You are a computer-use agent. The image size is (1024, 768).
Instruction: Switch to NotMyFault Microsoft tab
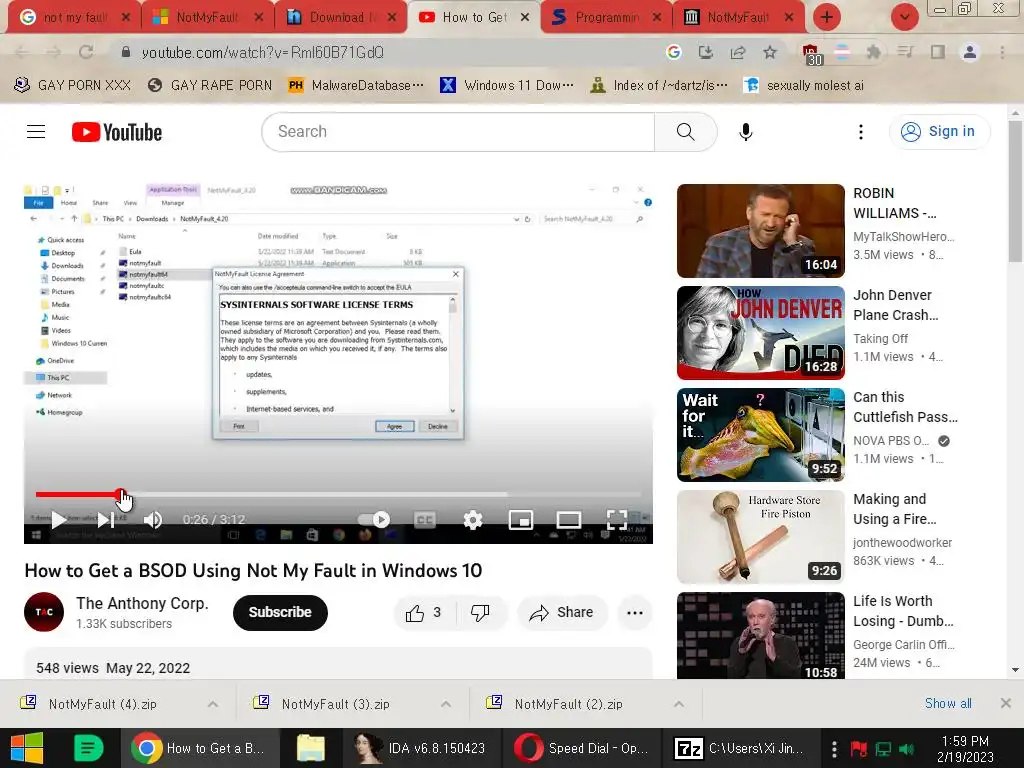click(x=206, y=18)
